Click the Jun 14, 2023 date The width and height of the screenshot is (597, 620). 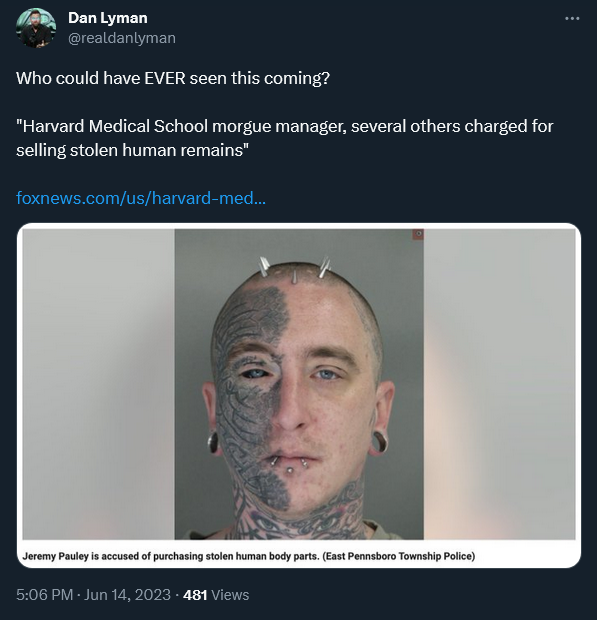click(x=127, y=595)
